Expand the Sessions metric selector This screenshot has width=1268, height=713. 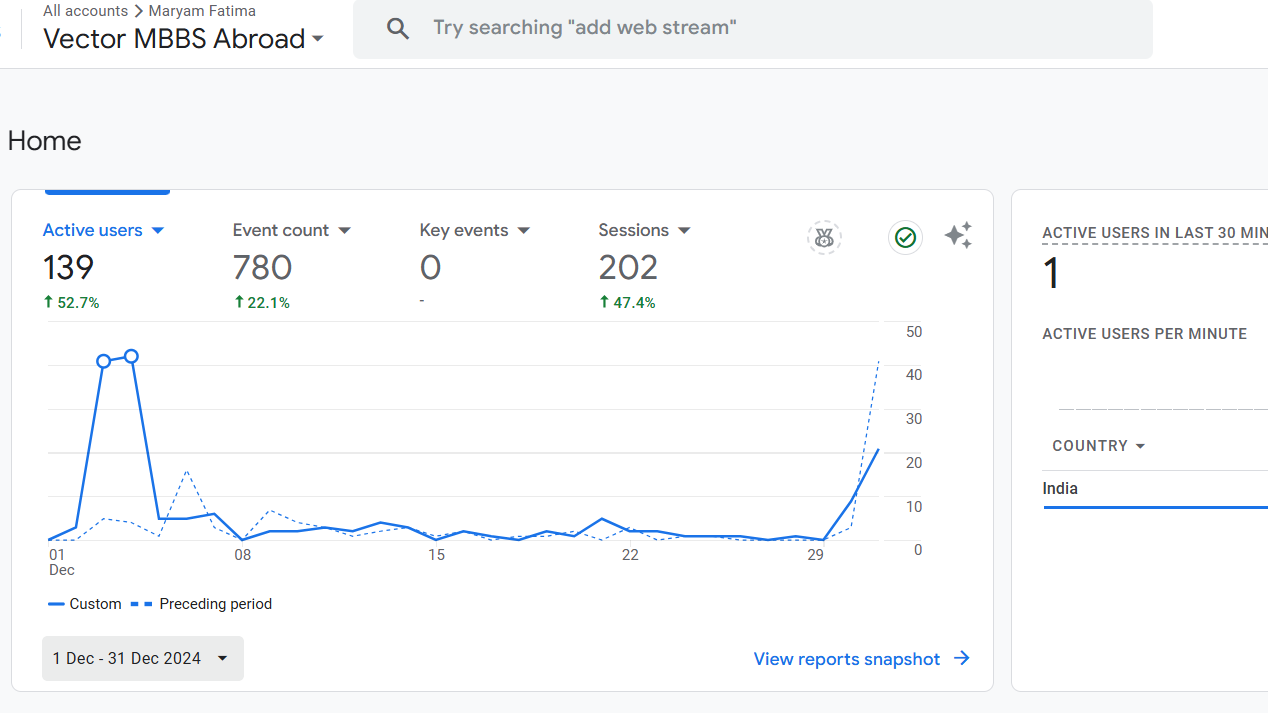645,230
